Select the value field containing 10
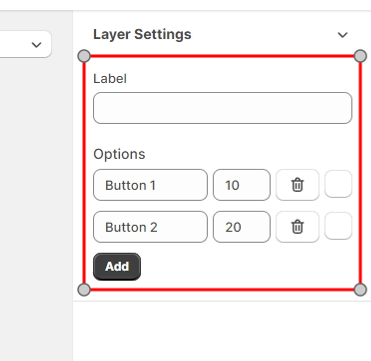 pos(242,185)
